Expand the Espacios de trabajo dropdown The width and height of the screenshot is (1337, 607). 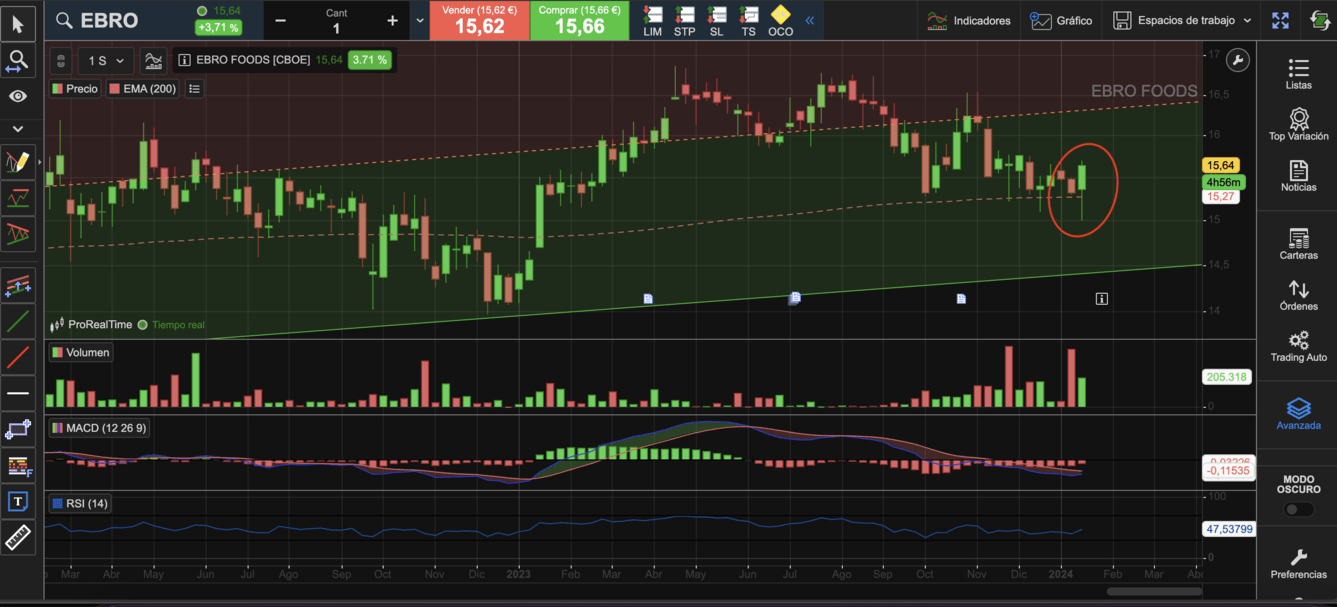coord(1182,20)
